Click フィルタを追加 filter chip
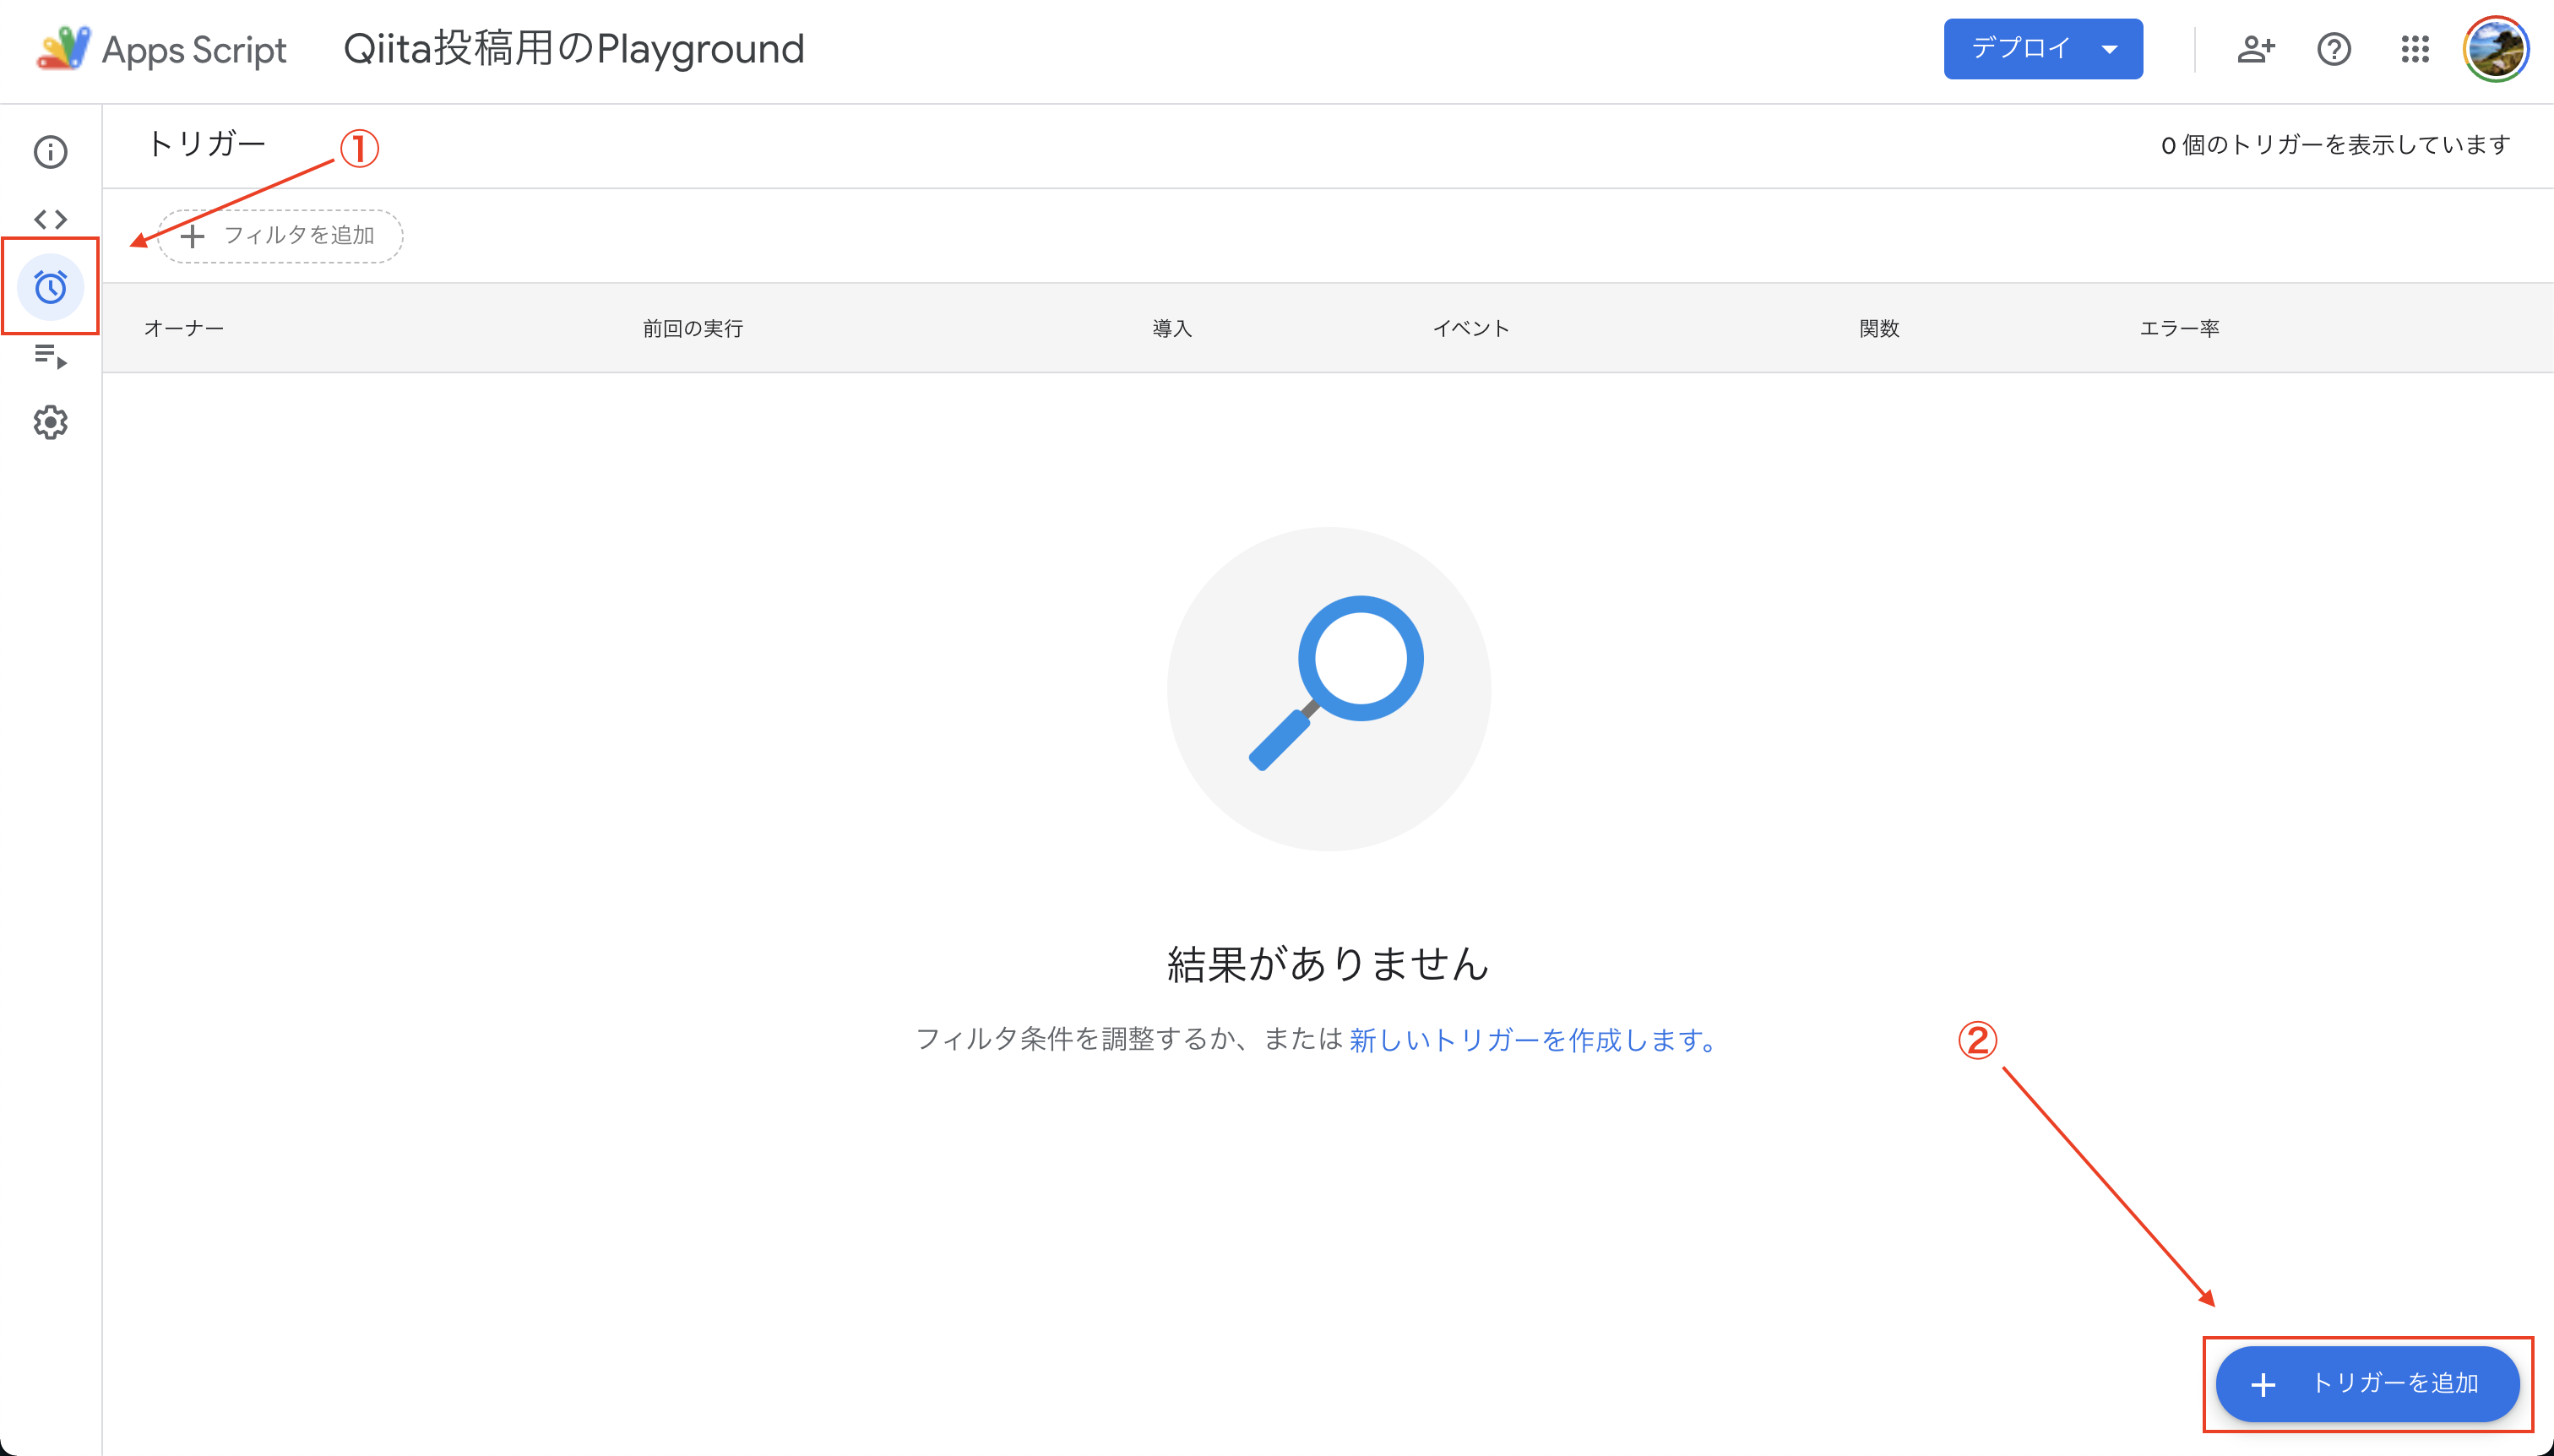The width and height of the screenshot is (2554, 1456). 281,236
